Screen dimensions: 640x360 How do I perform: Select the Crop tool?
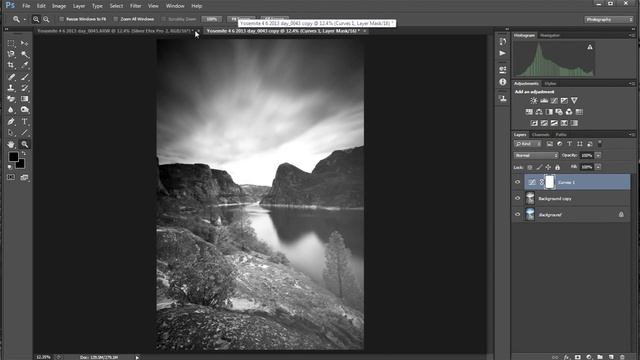click(11, 65)
